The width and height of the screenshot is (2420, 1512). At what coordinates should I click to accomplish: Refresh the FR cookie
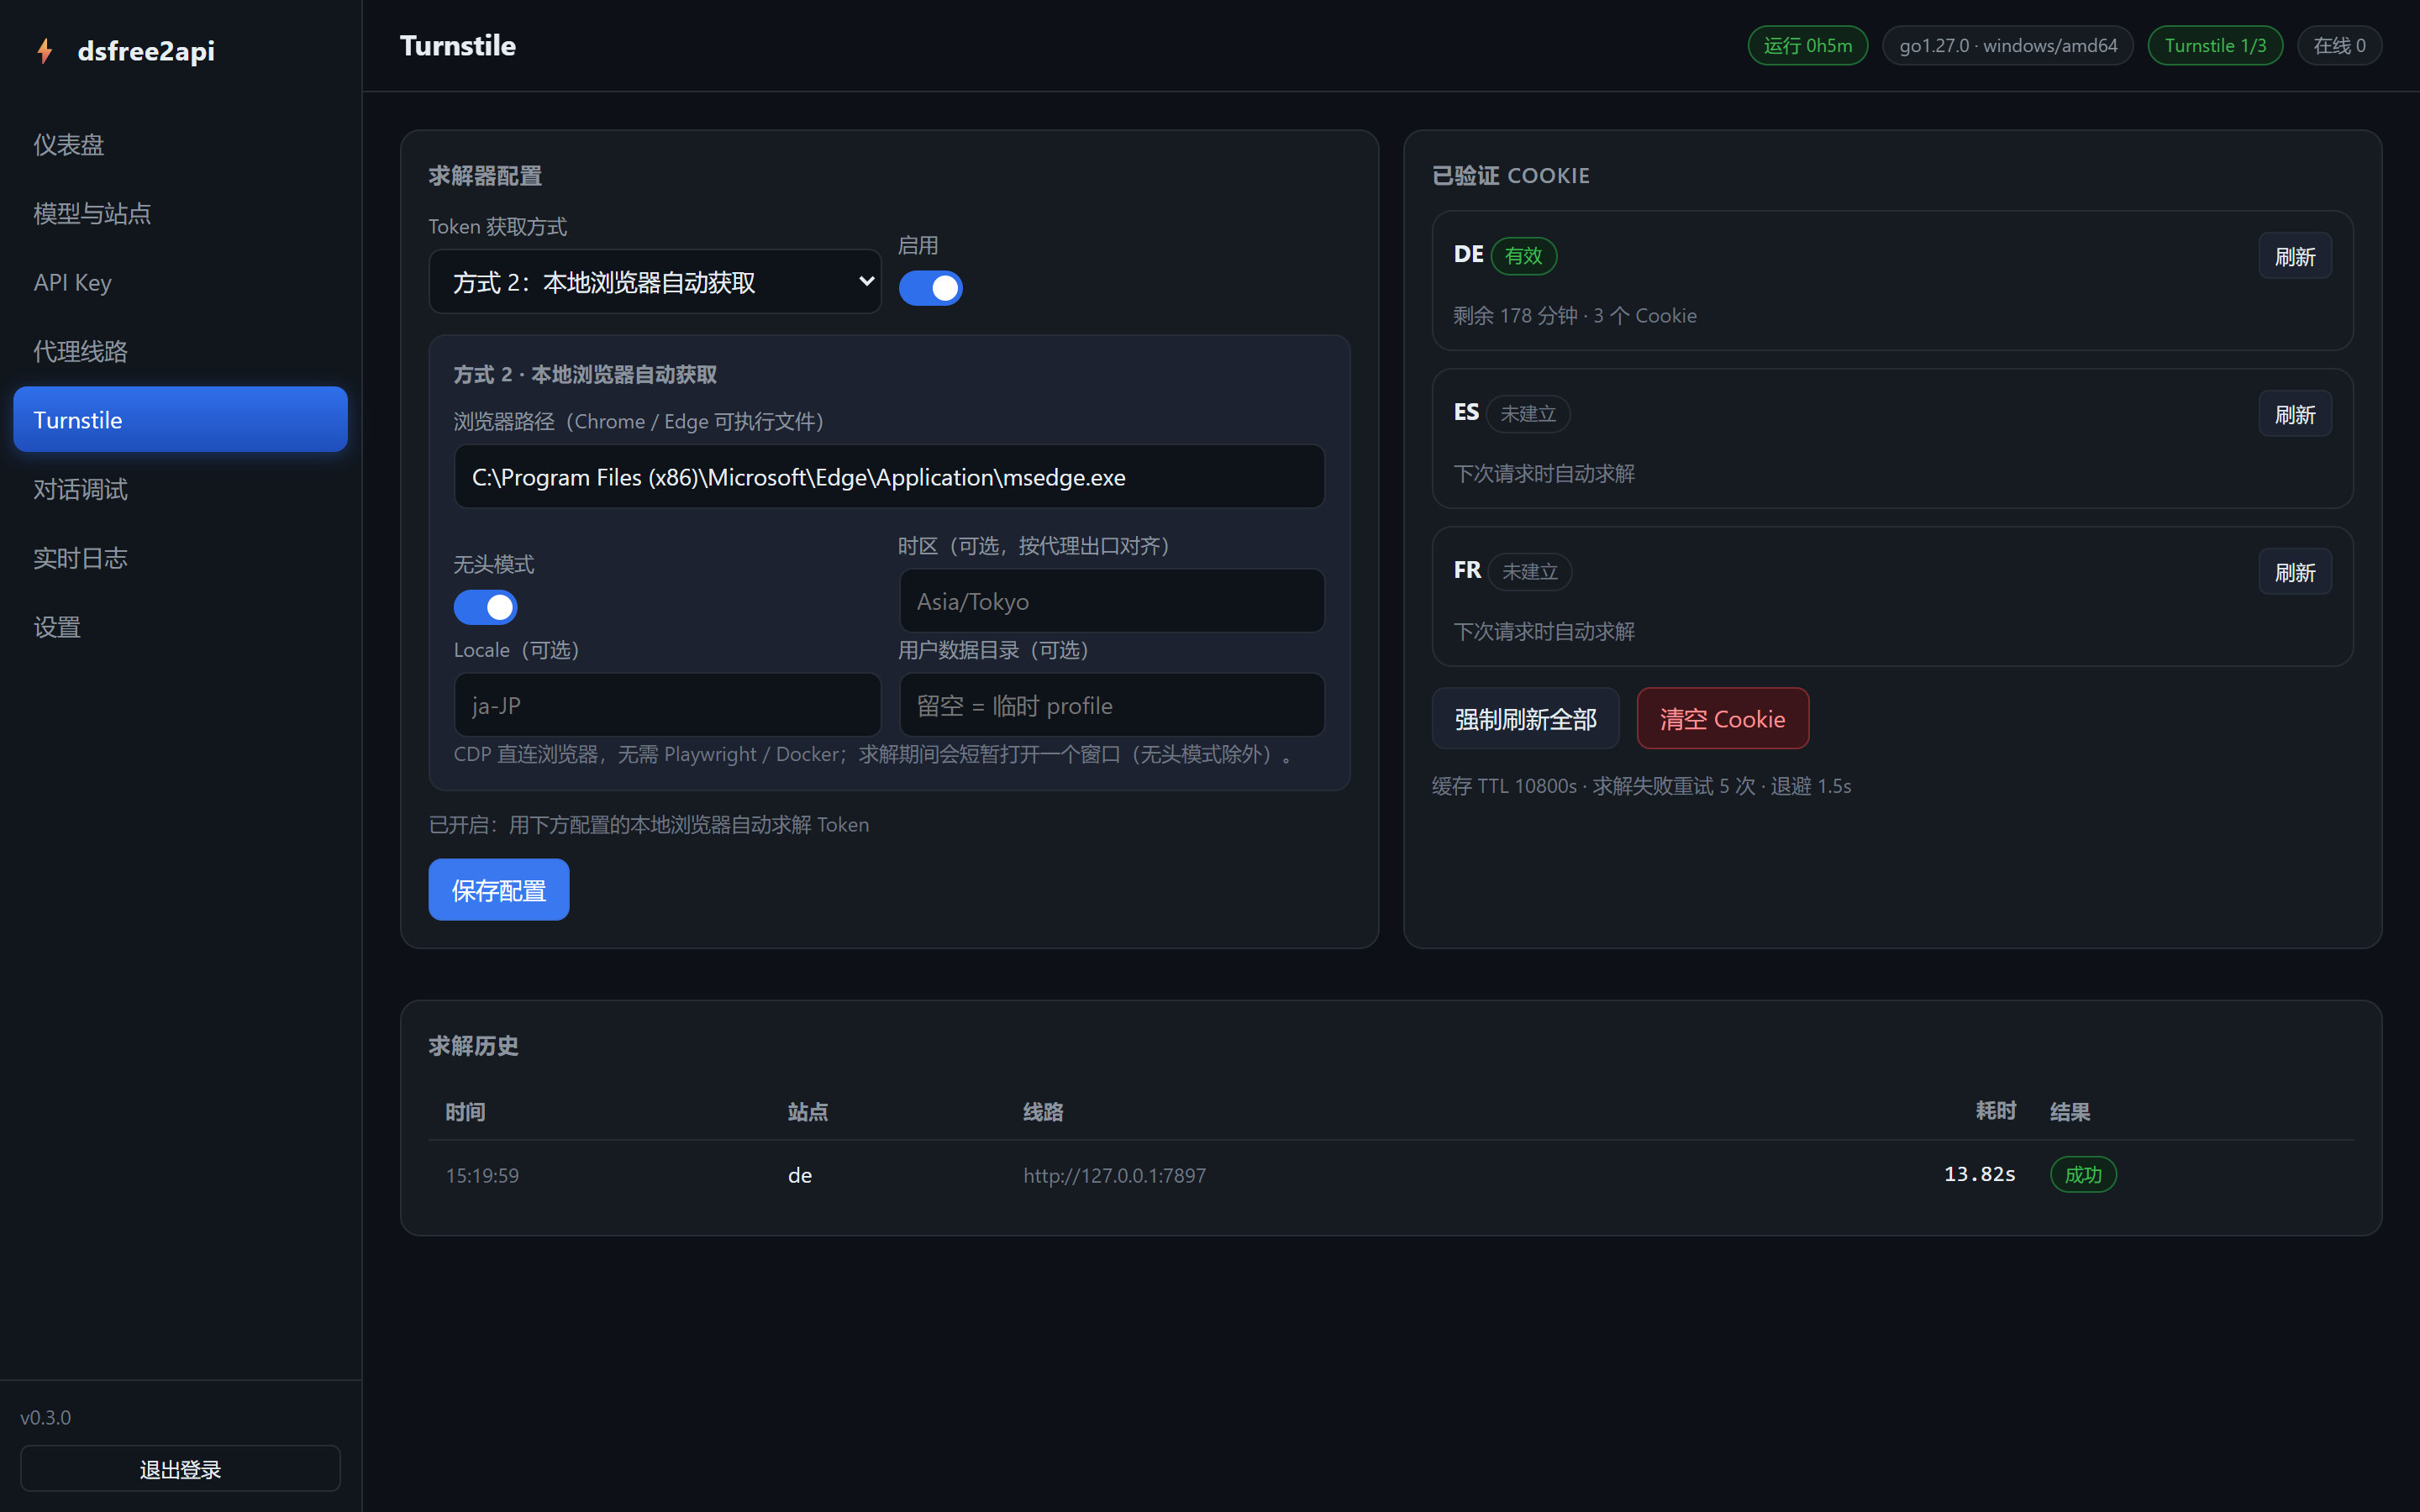pos(2295,573)
